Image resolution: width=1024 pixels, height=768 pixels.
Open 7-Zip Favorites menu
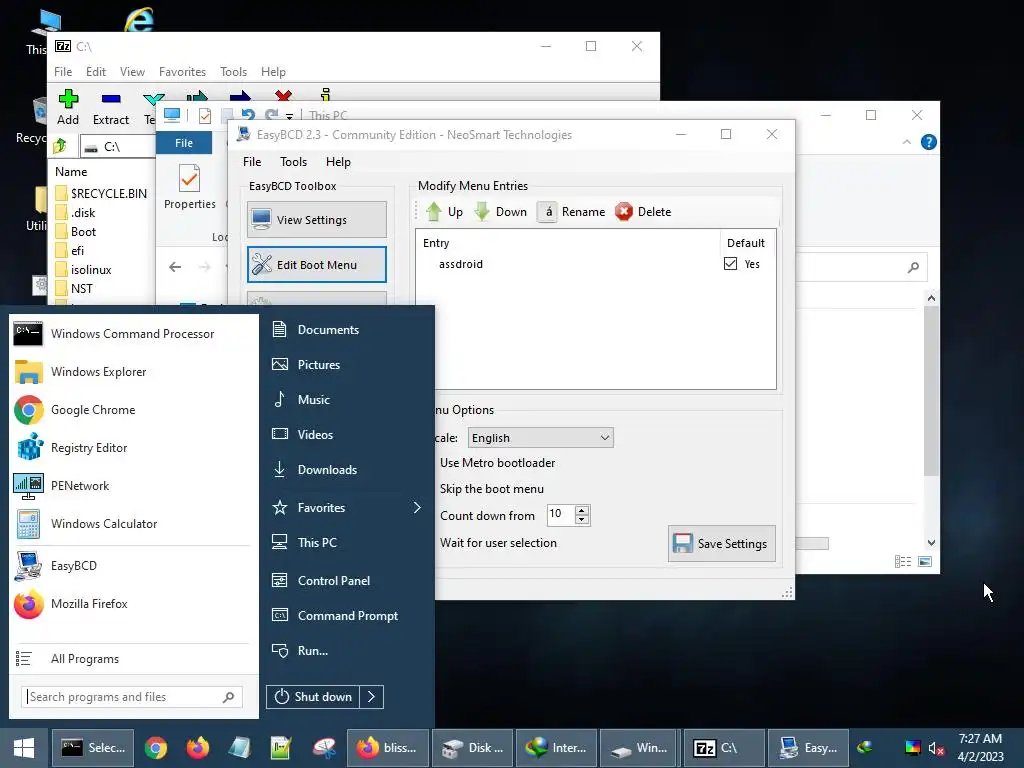click(182, 72)
